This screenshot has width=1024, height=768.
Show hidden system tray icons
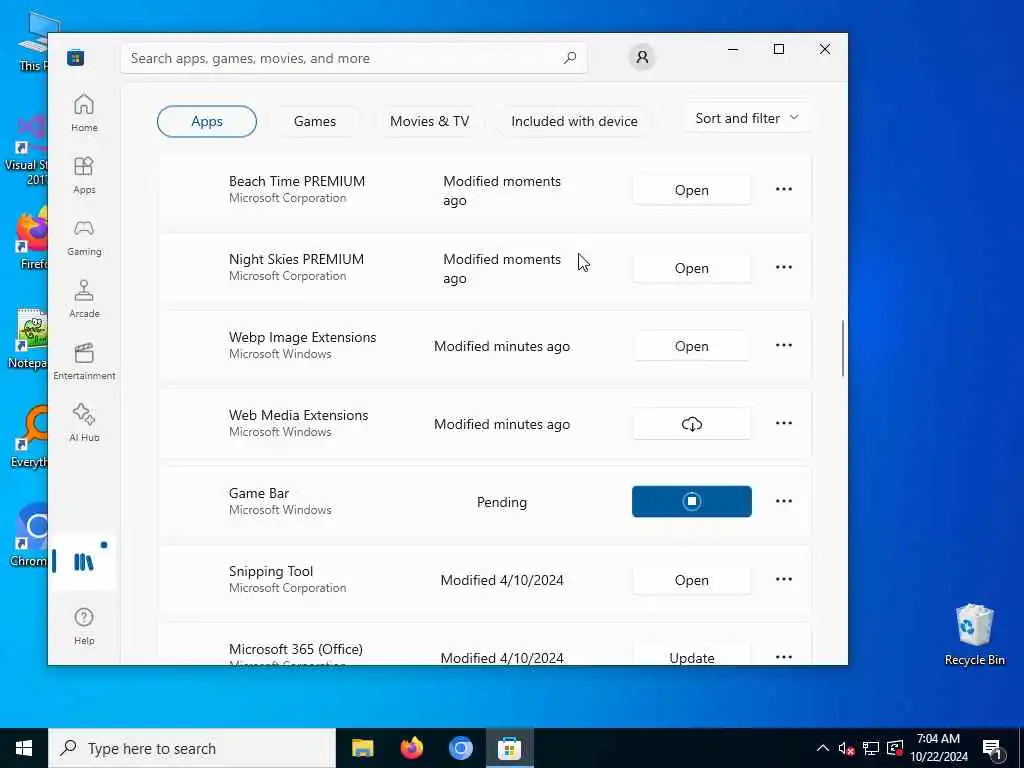tap(823, 748)
